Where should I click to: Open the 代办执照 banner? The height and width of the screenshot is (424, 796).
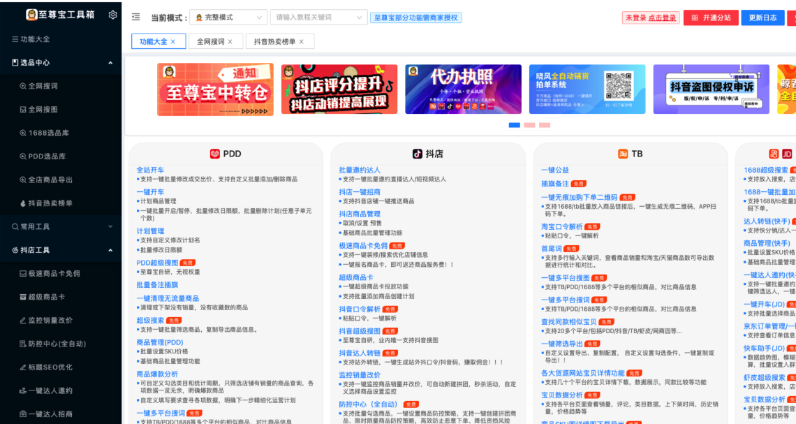(463, 89)
